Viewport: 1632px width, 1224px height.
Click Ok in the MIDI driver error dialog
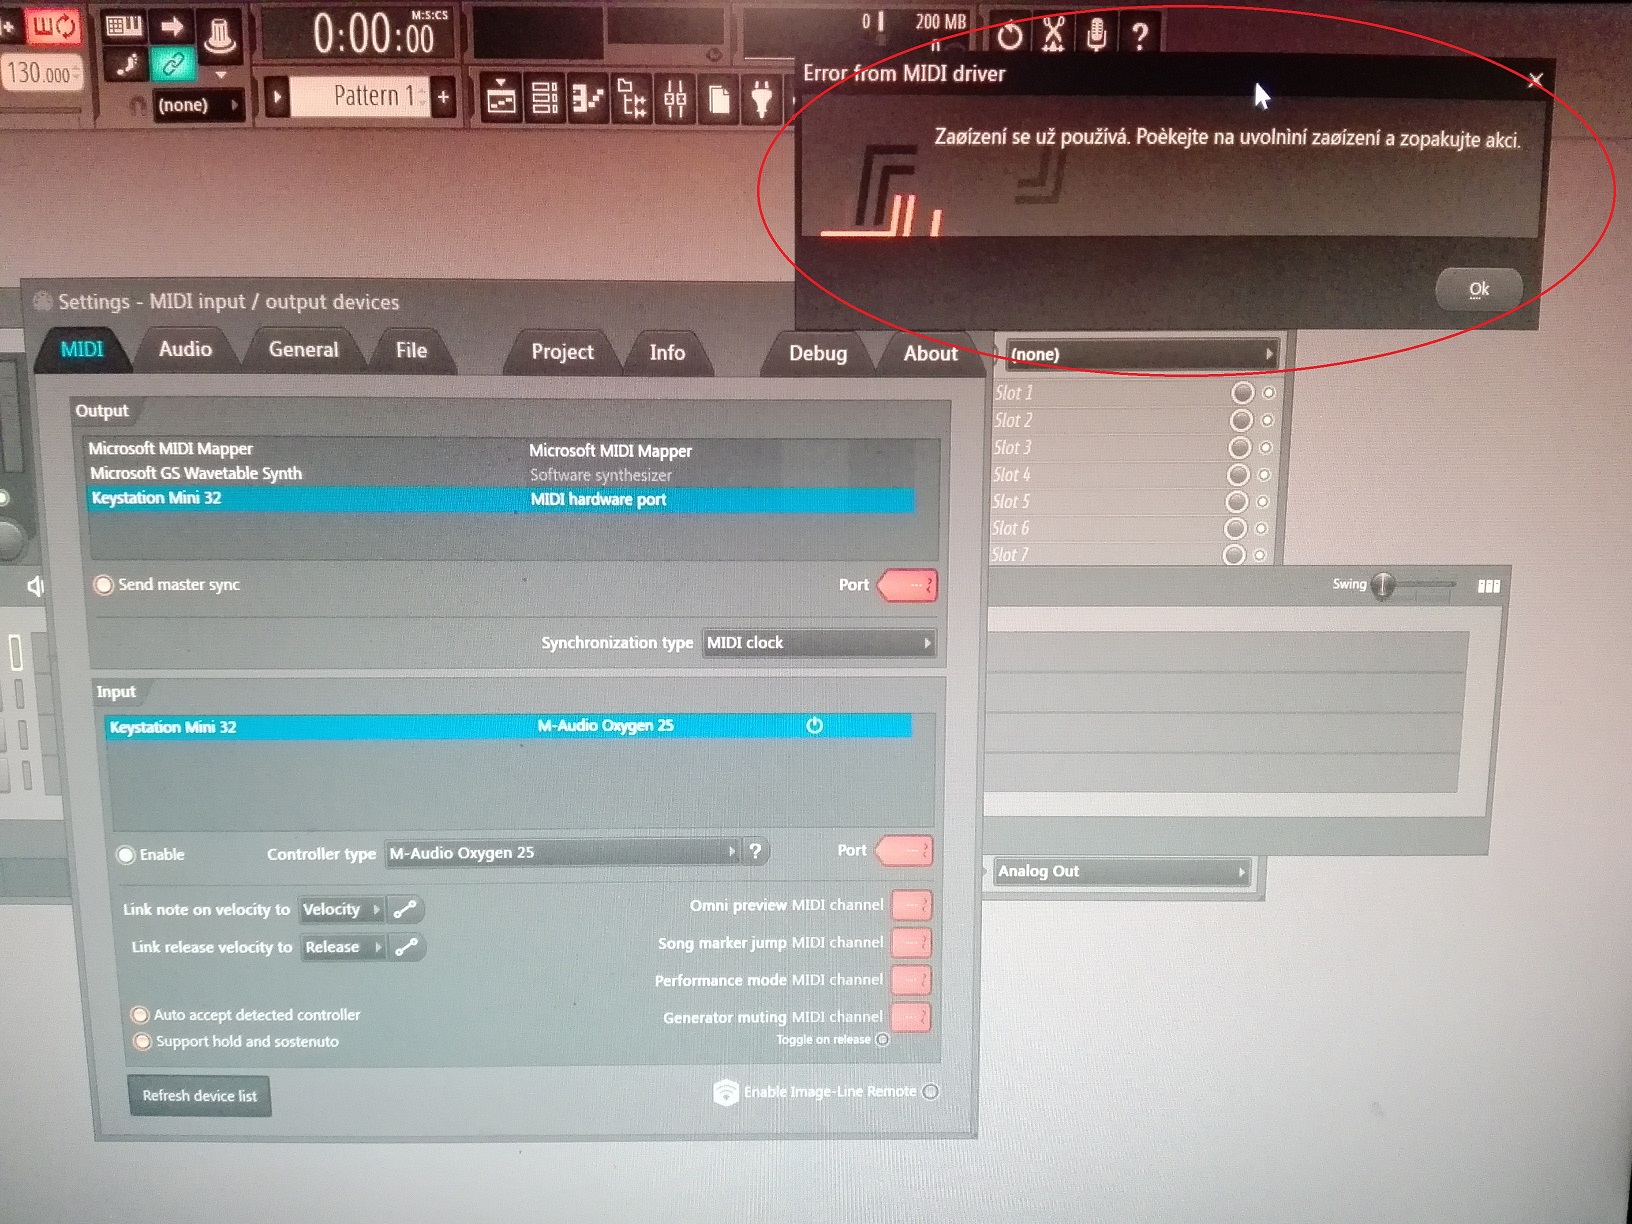pos(1478,289)
